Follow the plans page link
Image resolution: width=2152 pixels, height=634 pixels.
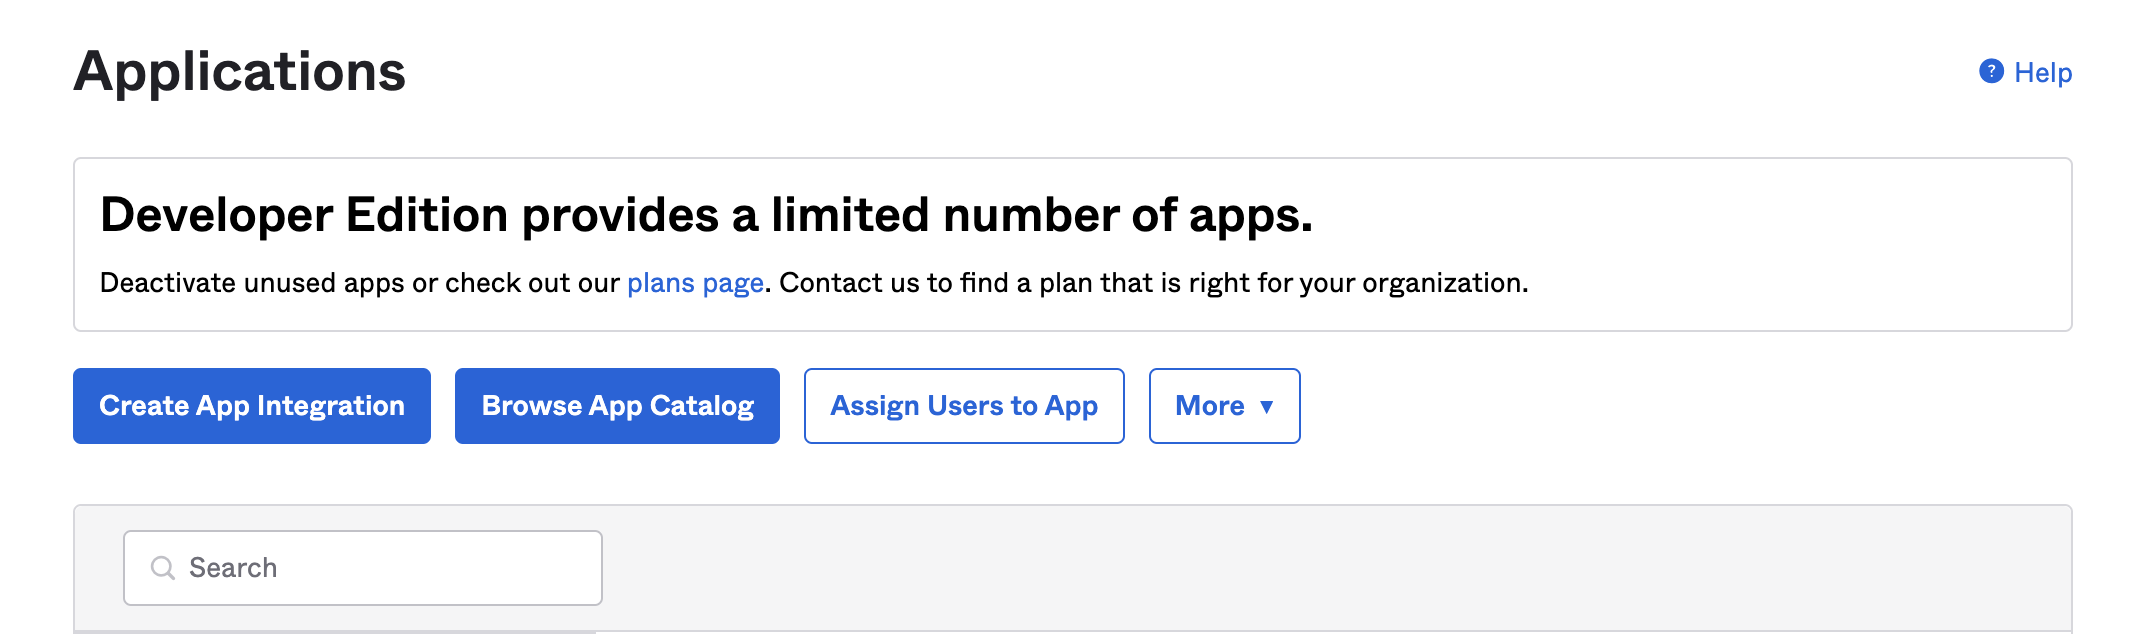695,284
